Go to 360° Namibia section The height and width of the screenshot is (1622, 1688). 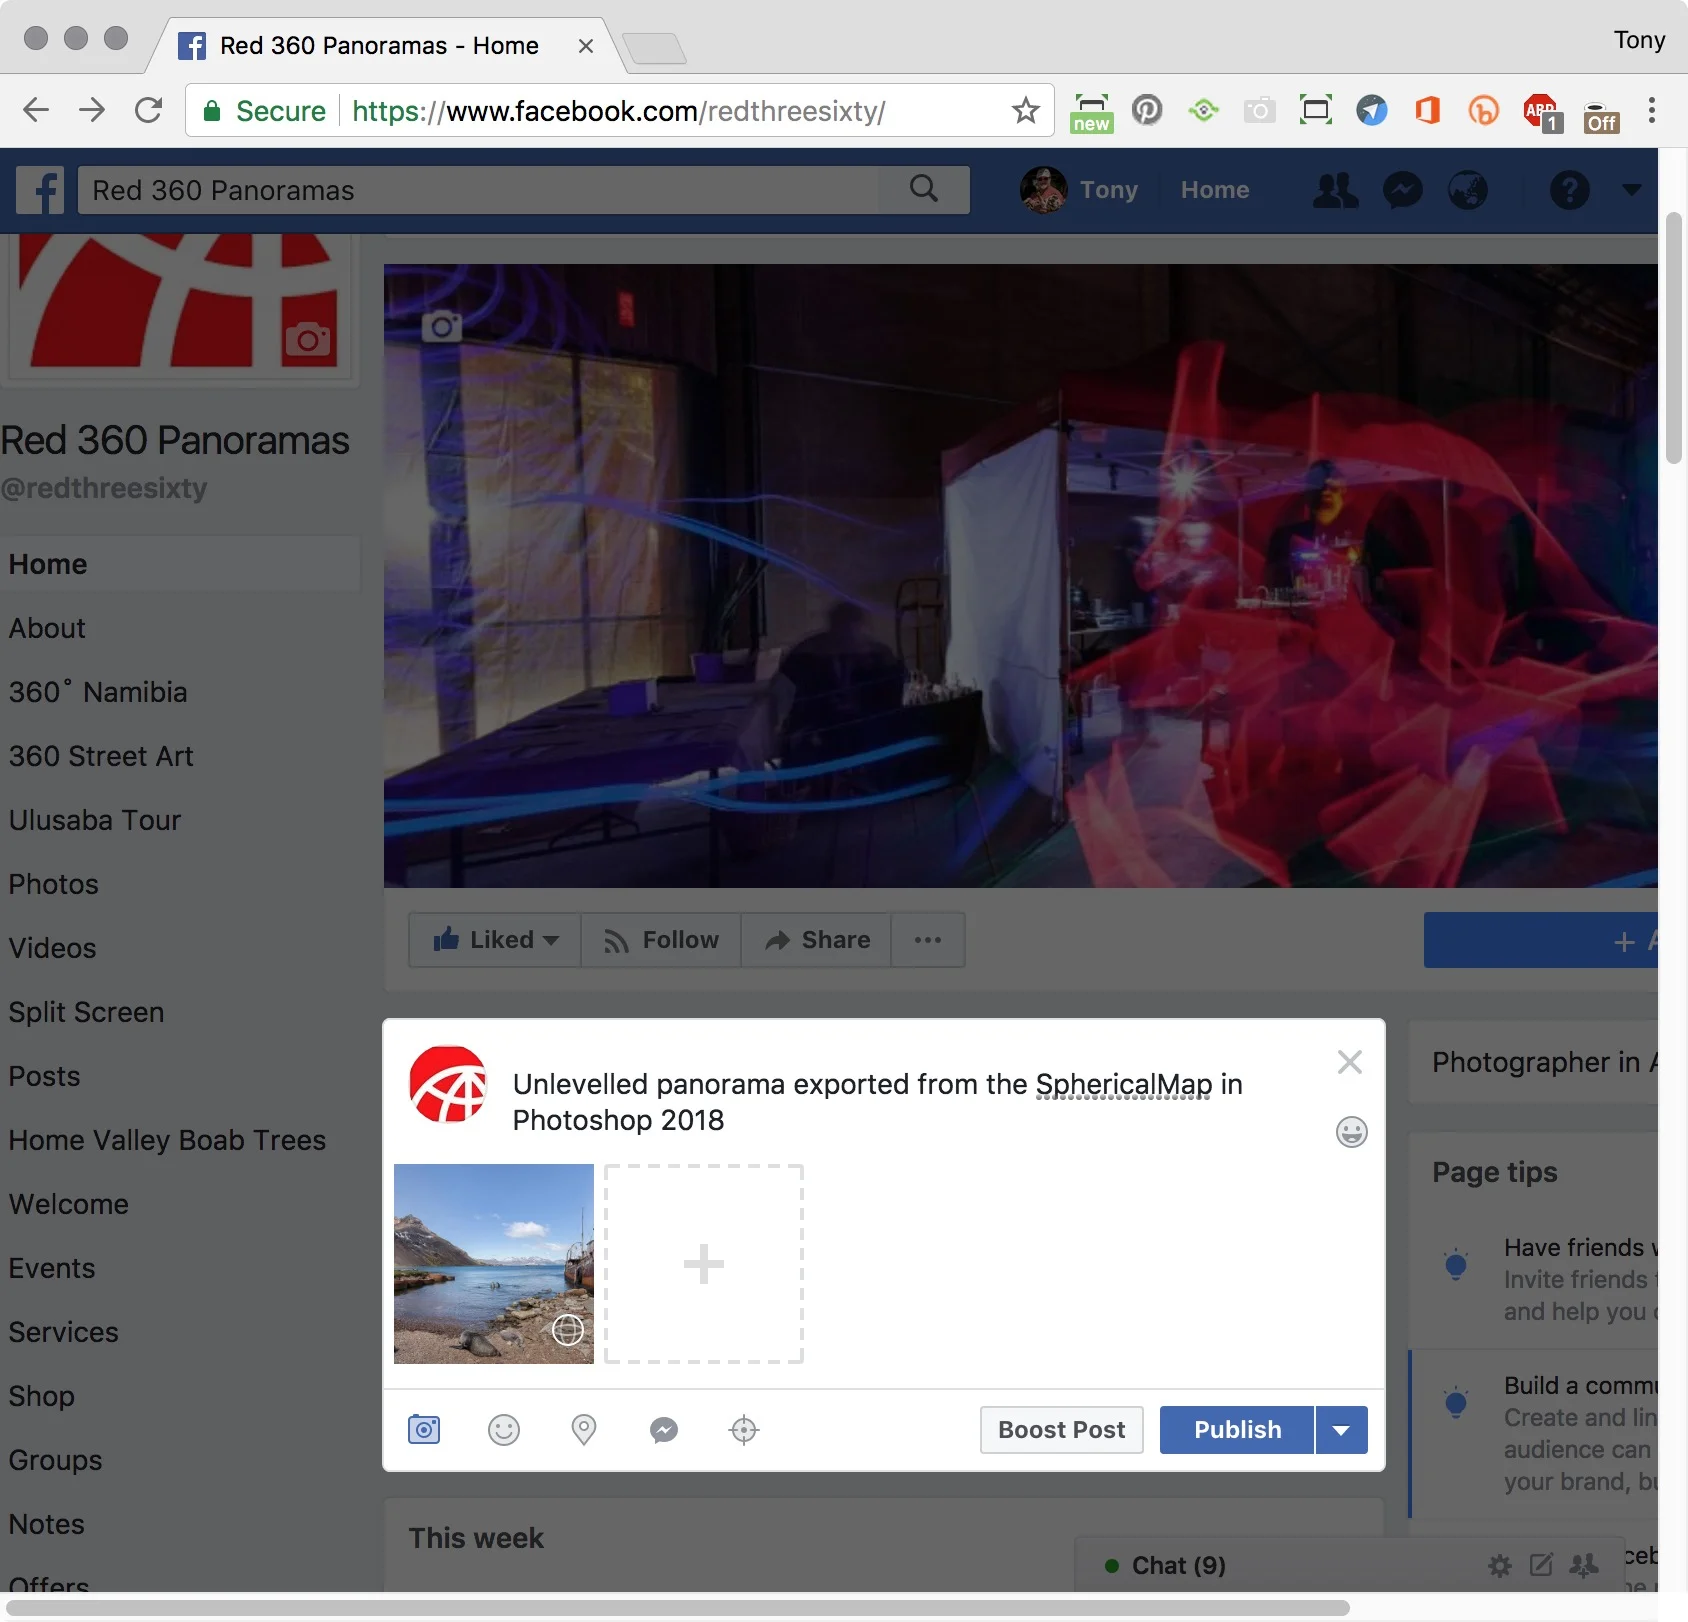pyautogui.click(x=98, y=692)
